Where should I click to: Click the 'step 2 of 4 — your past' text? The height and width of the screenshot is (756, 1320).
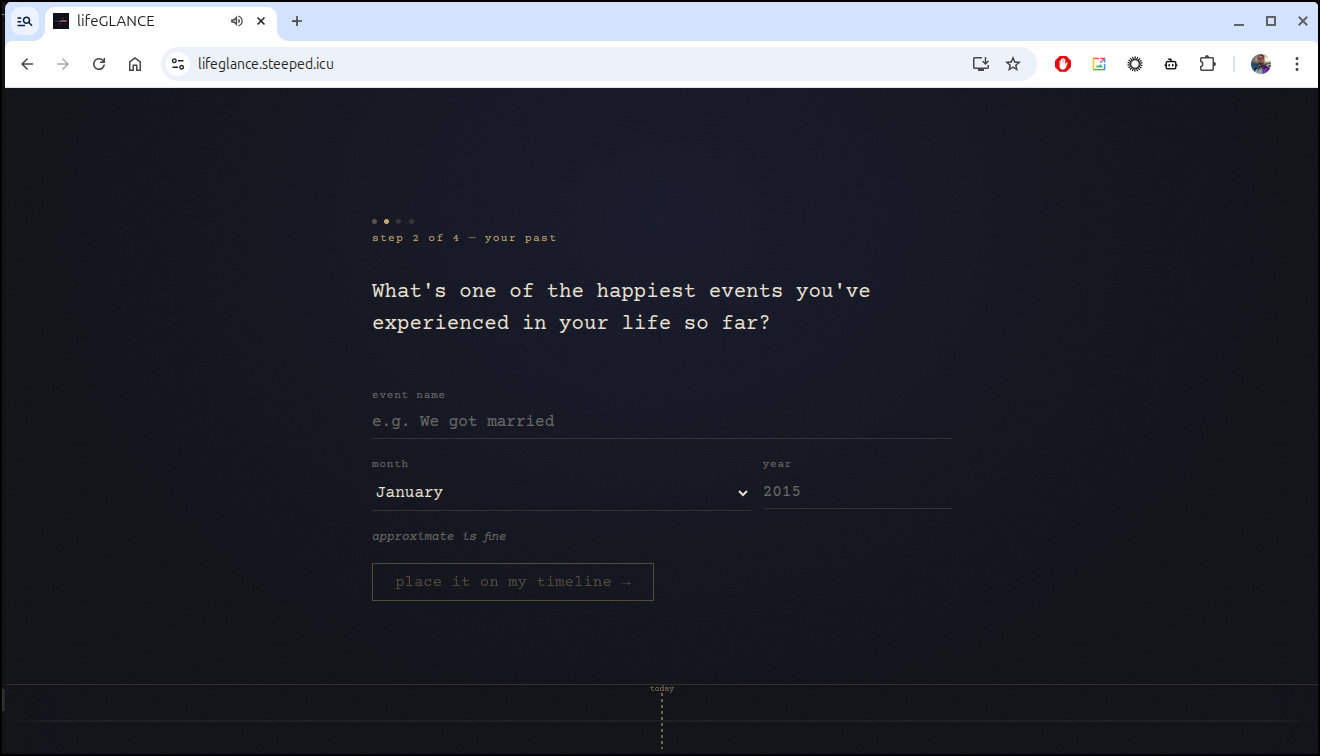coord(464,238)
